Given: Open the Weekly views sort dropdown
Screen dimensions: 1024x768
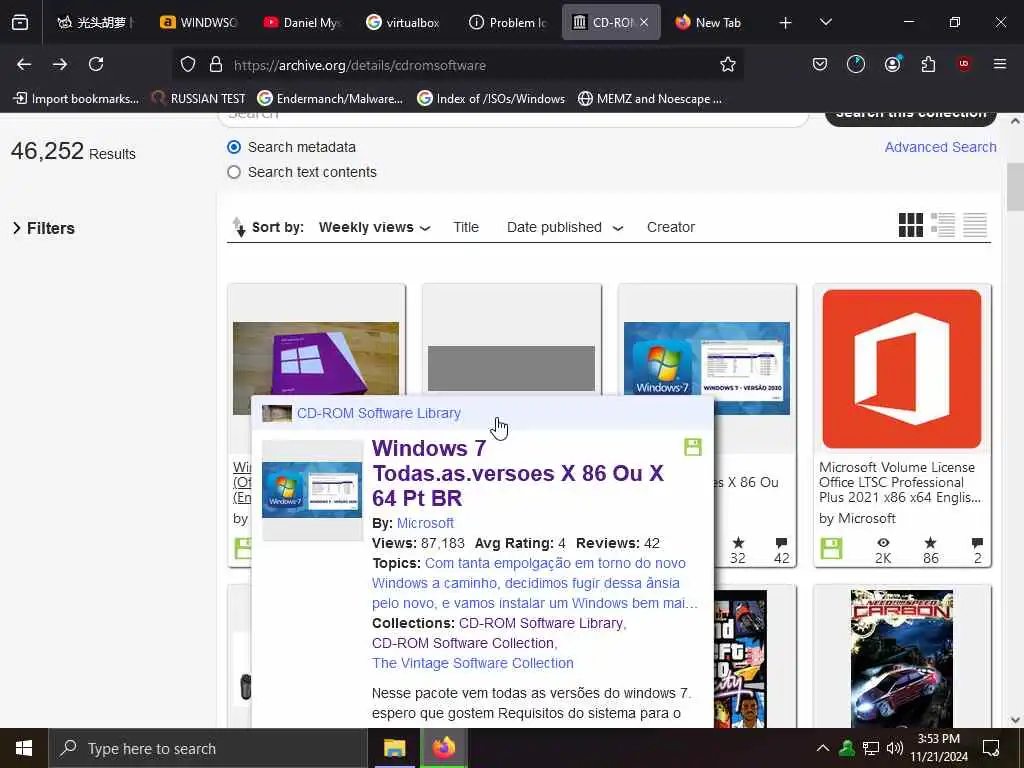Looking at the screenshot, I should coord(374,227).
